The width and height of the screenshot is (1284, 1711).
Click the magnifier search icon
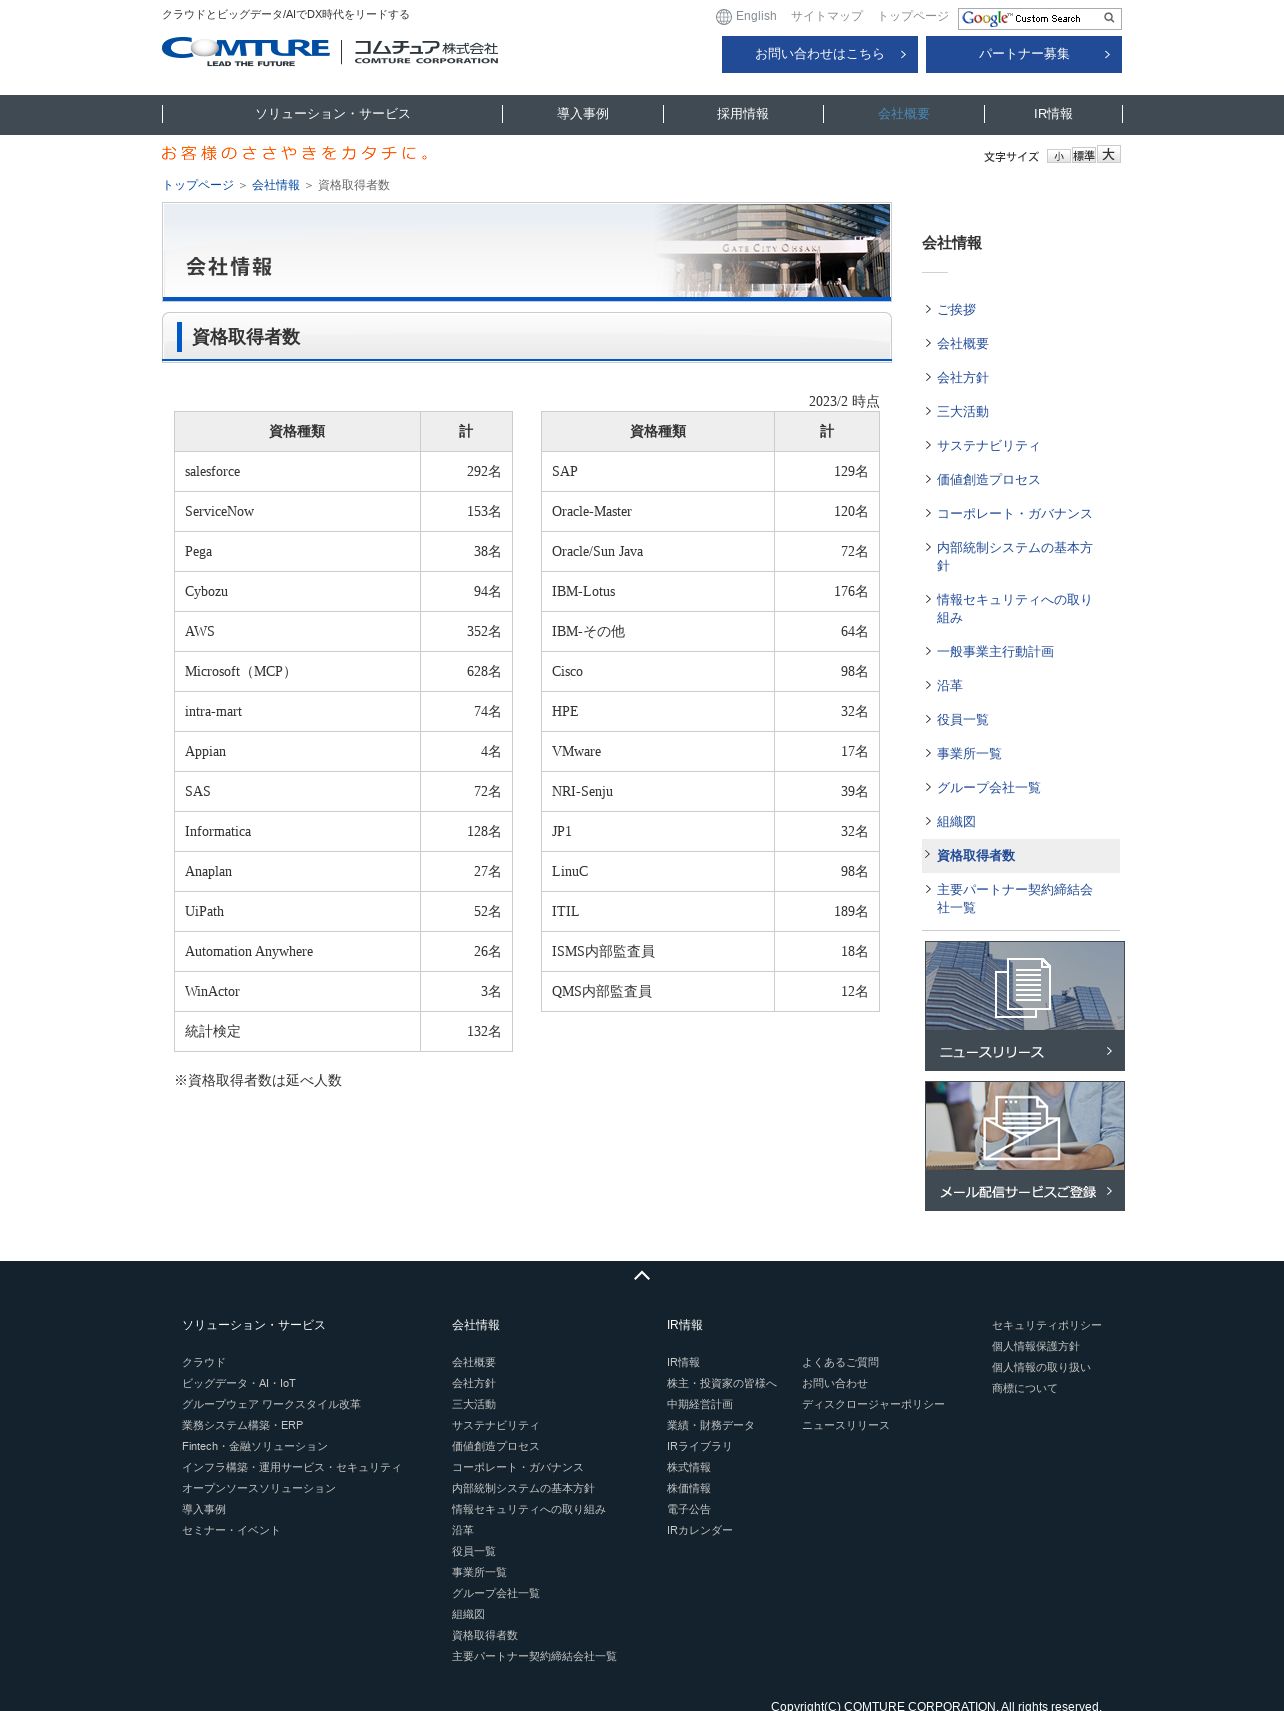click(x=1109, y=18)
